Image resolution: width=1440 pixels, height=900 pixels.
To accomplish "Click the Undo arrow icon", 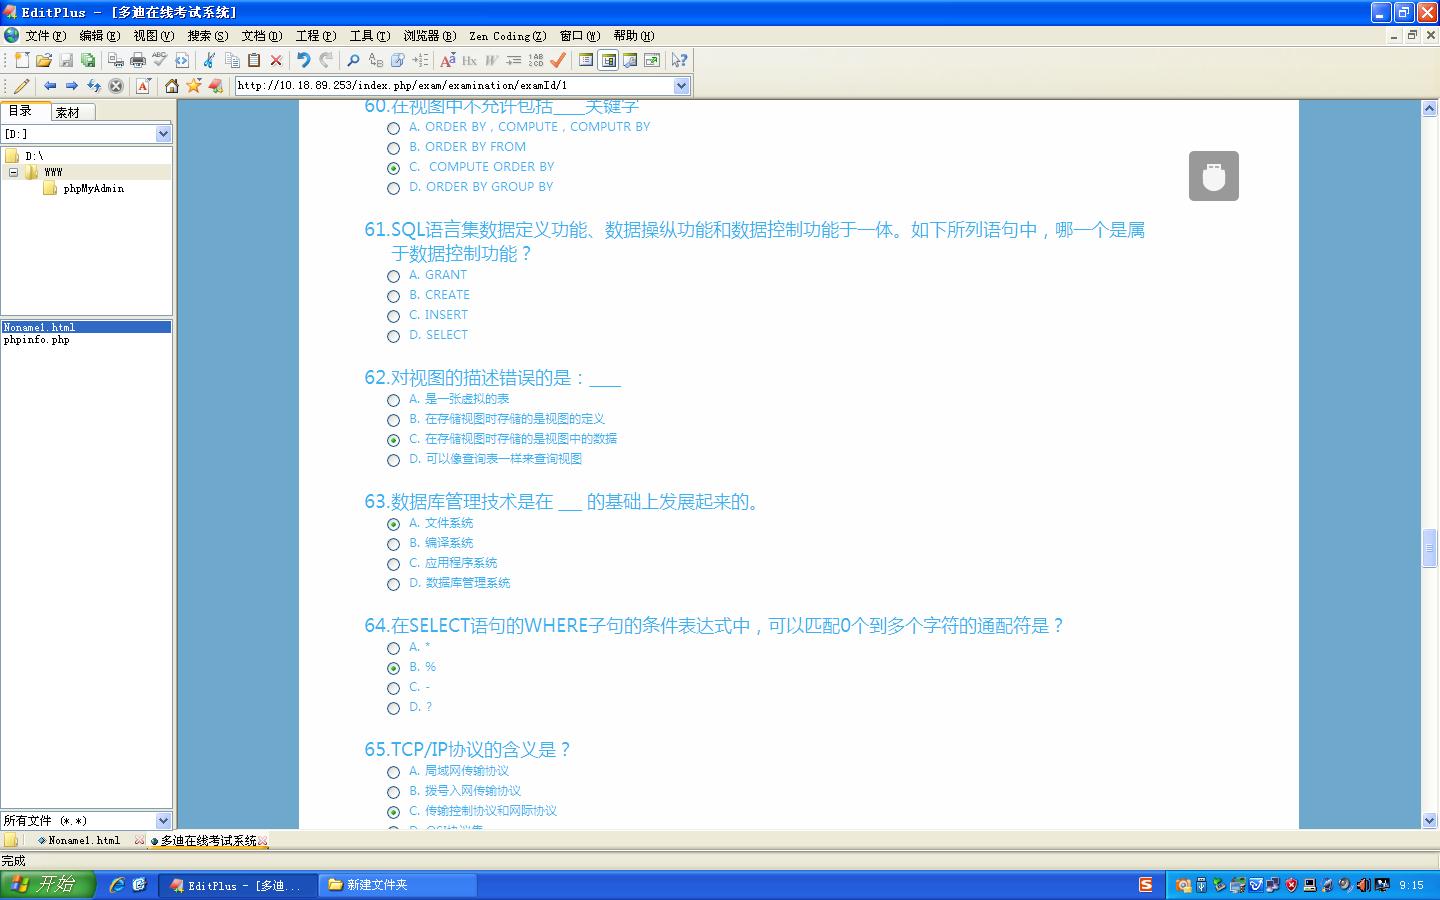I will pos(303,60).
